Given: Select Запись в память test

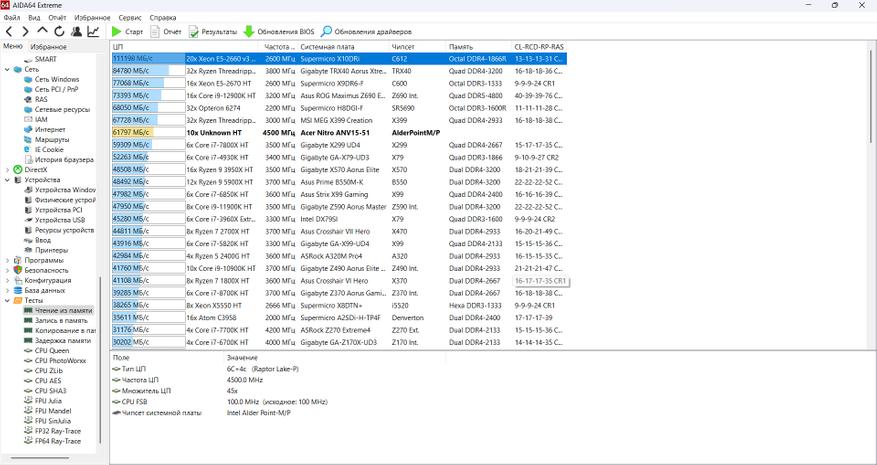Looking at the screenshot, I should [61, 321].
